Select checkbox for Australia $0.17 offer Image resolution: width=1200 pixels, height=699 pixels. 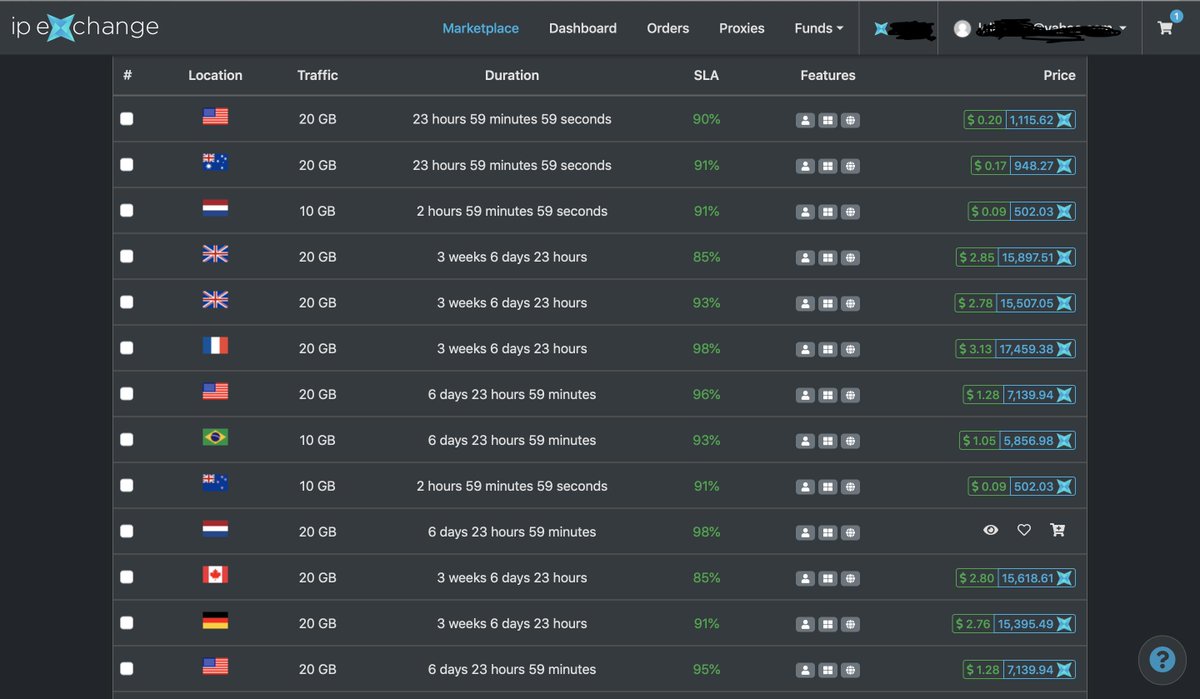pos(126,165)
